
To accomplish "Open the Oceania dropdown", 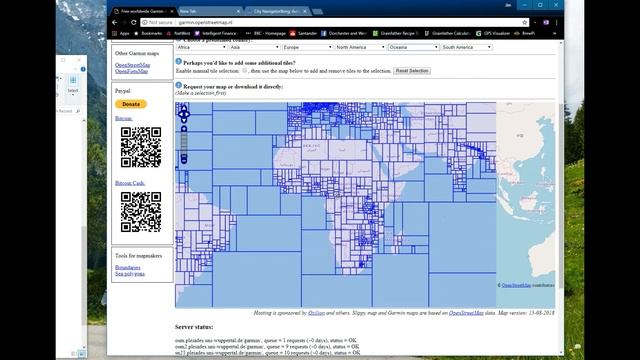I will pyautogui.click(x=413, y=47).
